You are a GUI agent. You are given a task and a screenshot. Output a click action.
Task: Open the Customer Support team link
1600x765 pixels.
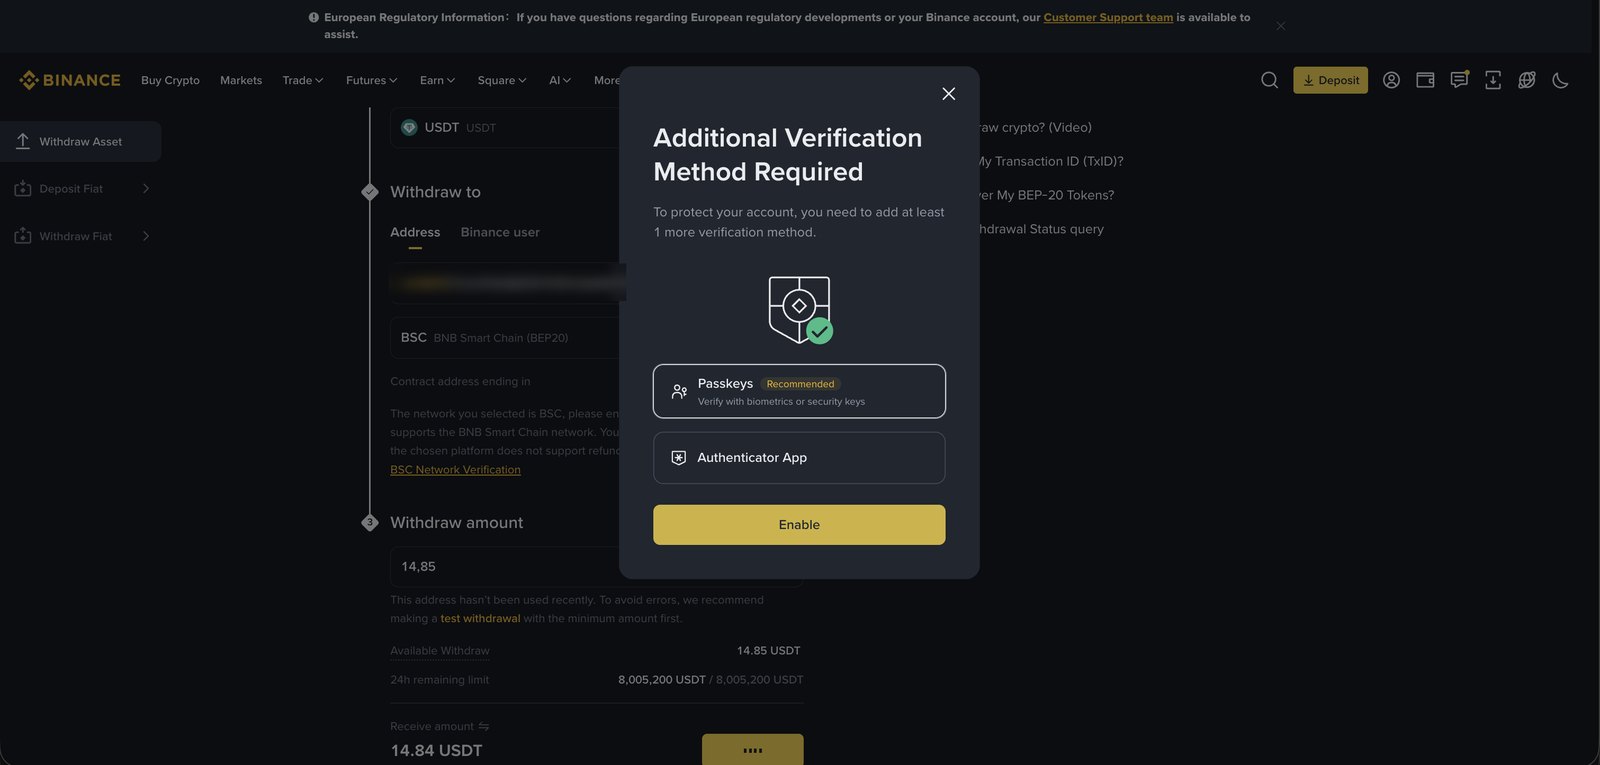[x=1108, y=17]
